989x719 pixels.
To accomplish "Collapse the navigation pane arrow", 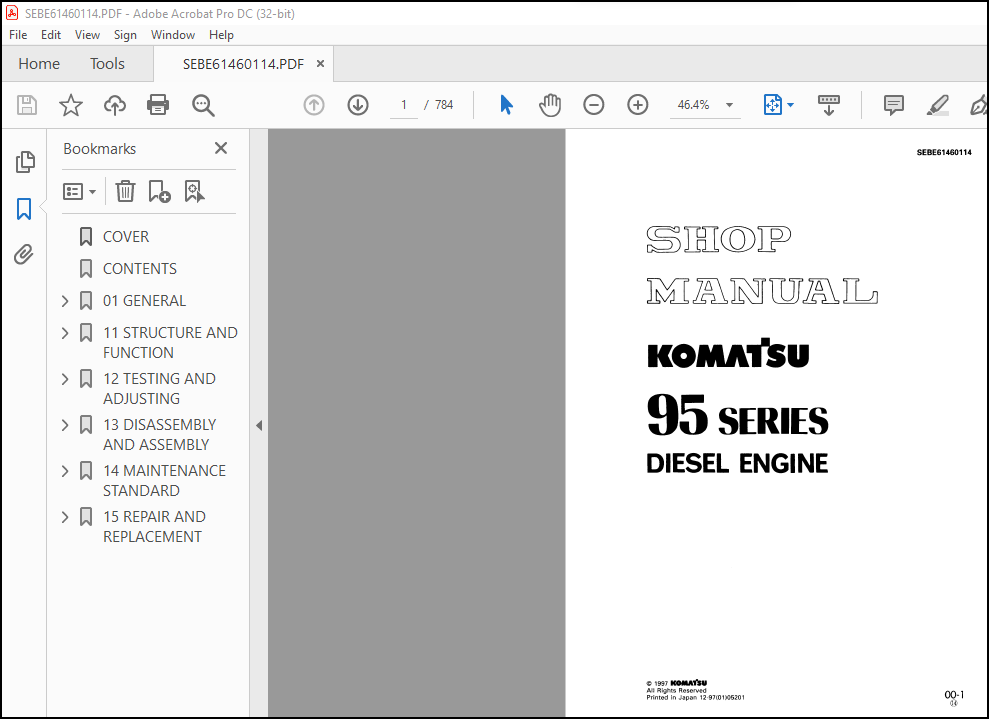I will click(259, 425).
